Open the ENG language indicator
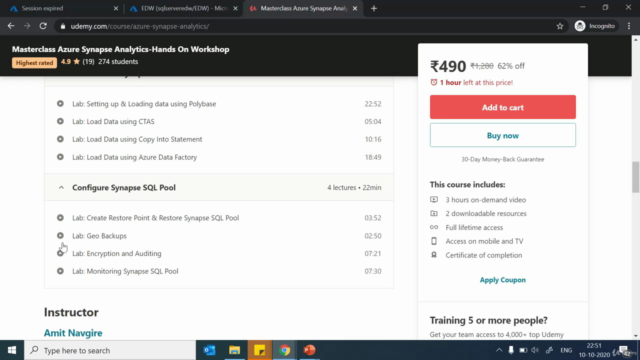This screenshot has width=640, height=360. point(566,350)
